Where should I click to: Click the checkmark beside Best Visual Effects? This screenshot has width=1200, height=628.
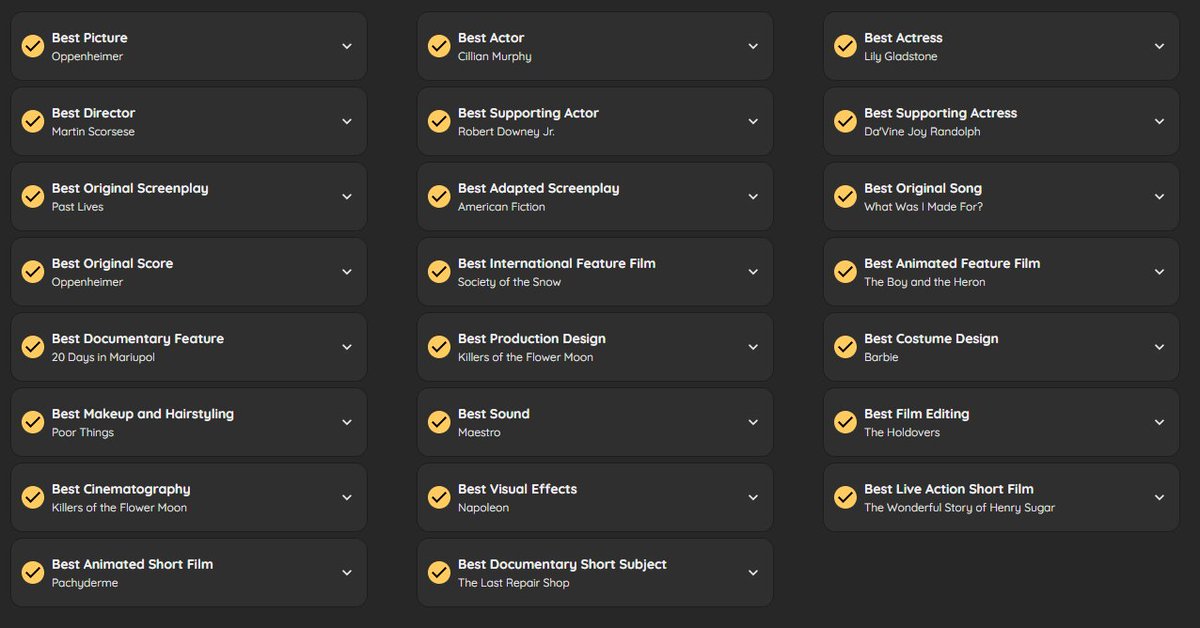439,497
